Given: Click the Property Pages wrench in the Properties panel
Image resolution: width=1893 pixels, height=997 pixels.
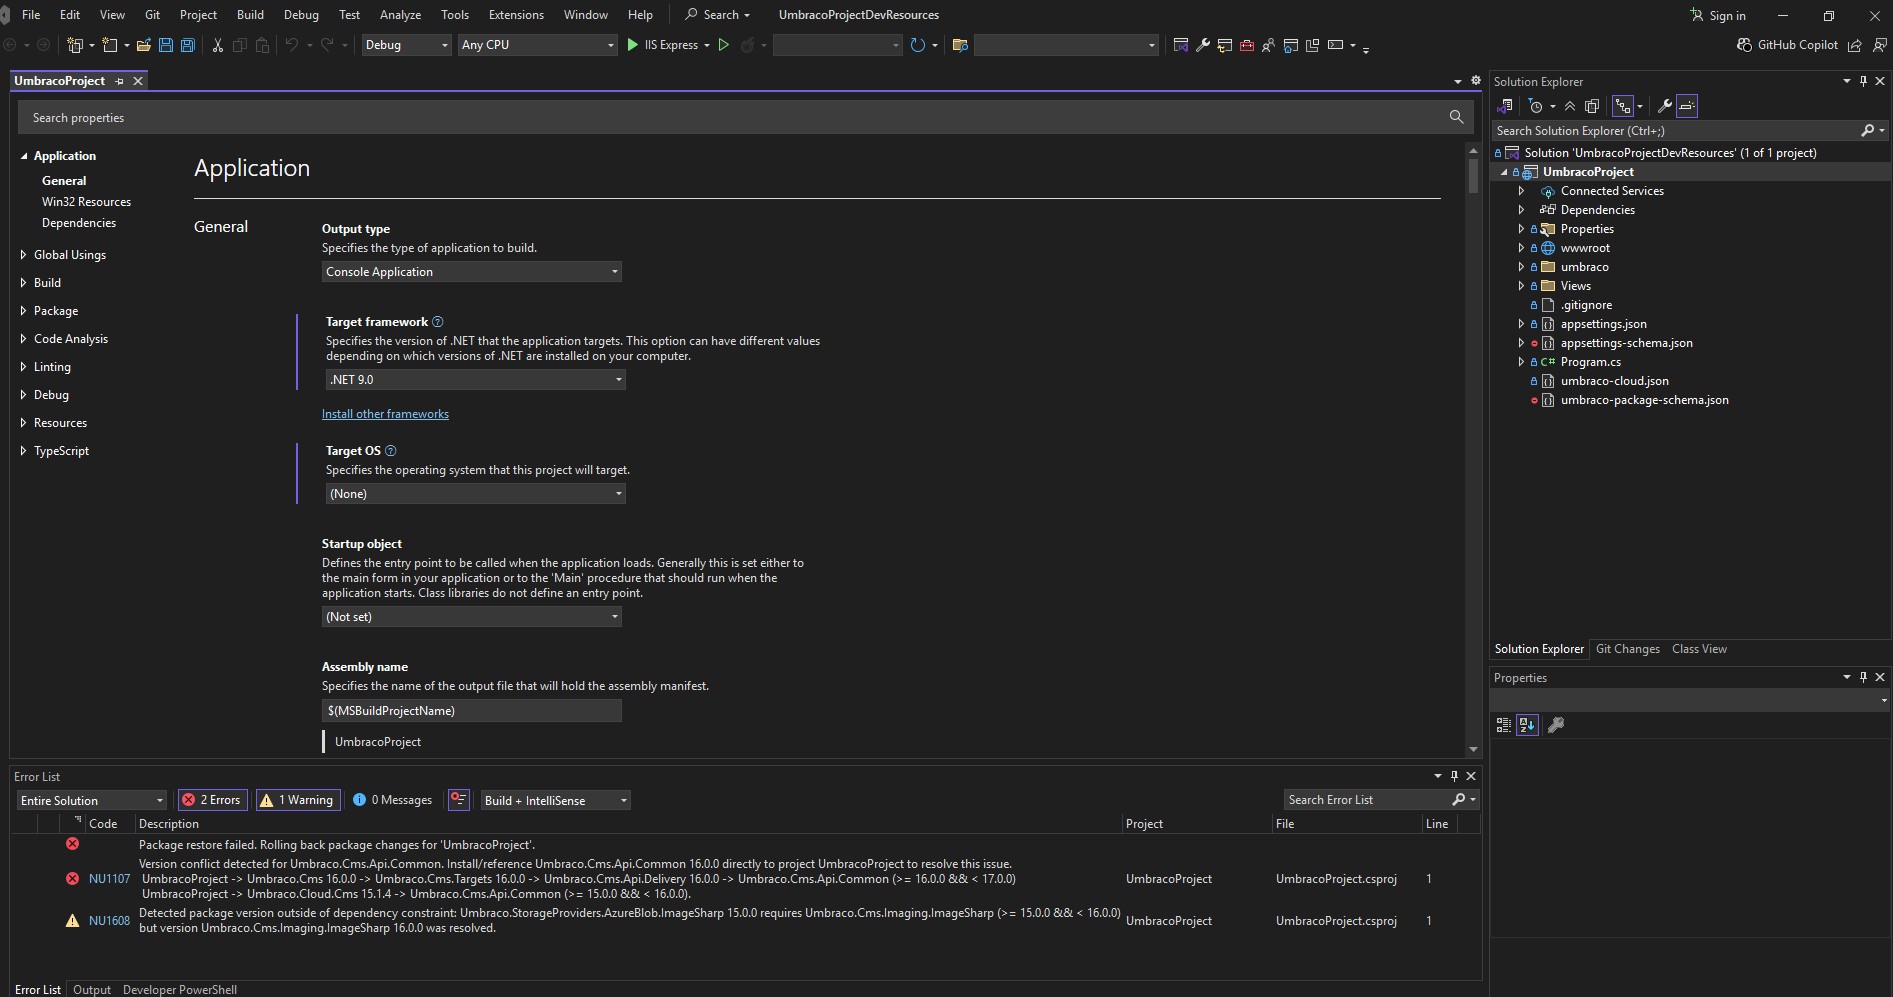Looking at the screenshot, I should click(x=1556, y=725).
